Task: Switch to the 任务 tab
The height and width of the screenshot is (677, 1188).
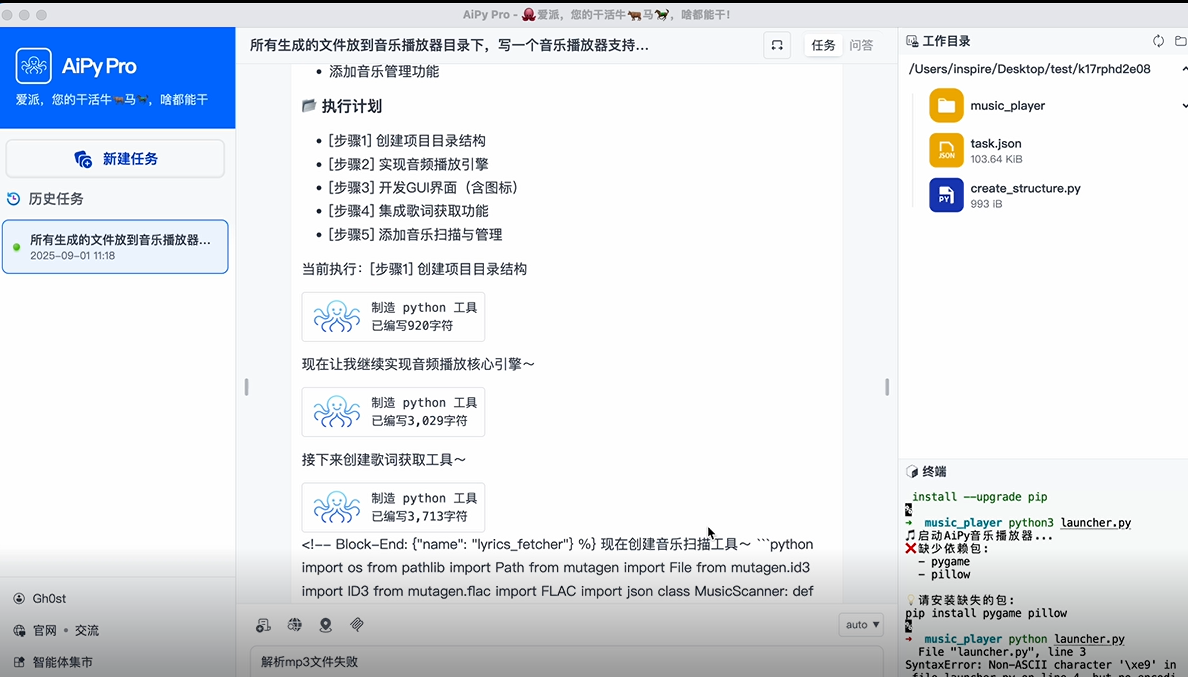Action: pyautogui.click(x=823, y=45)
